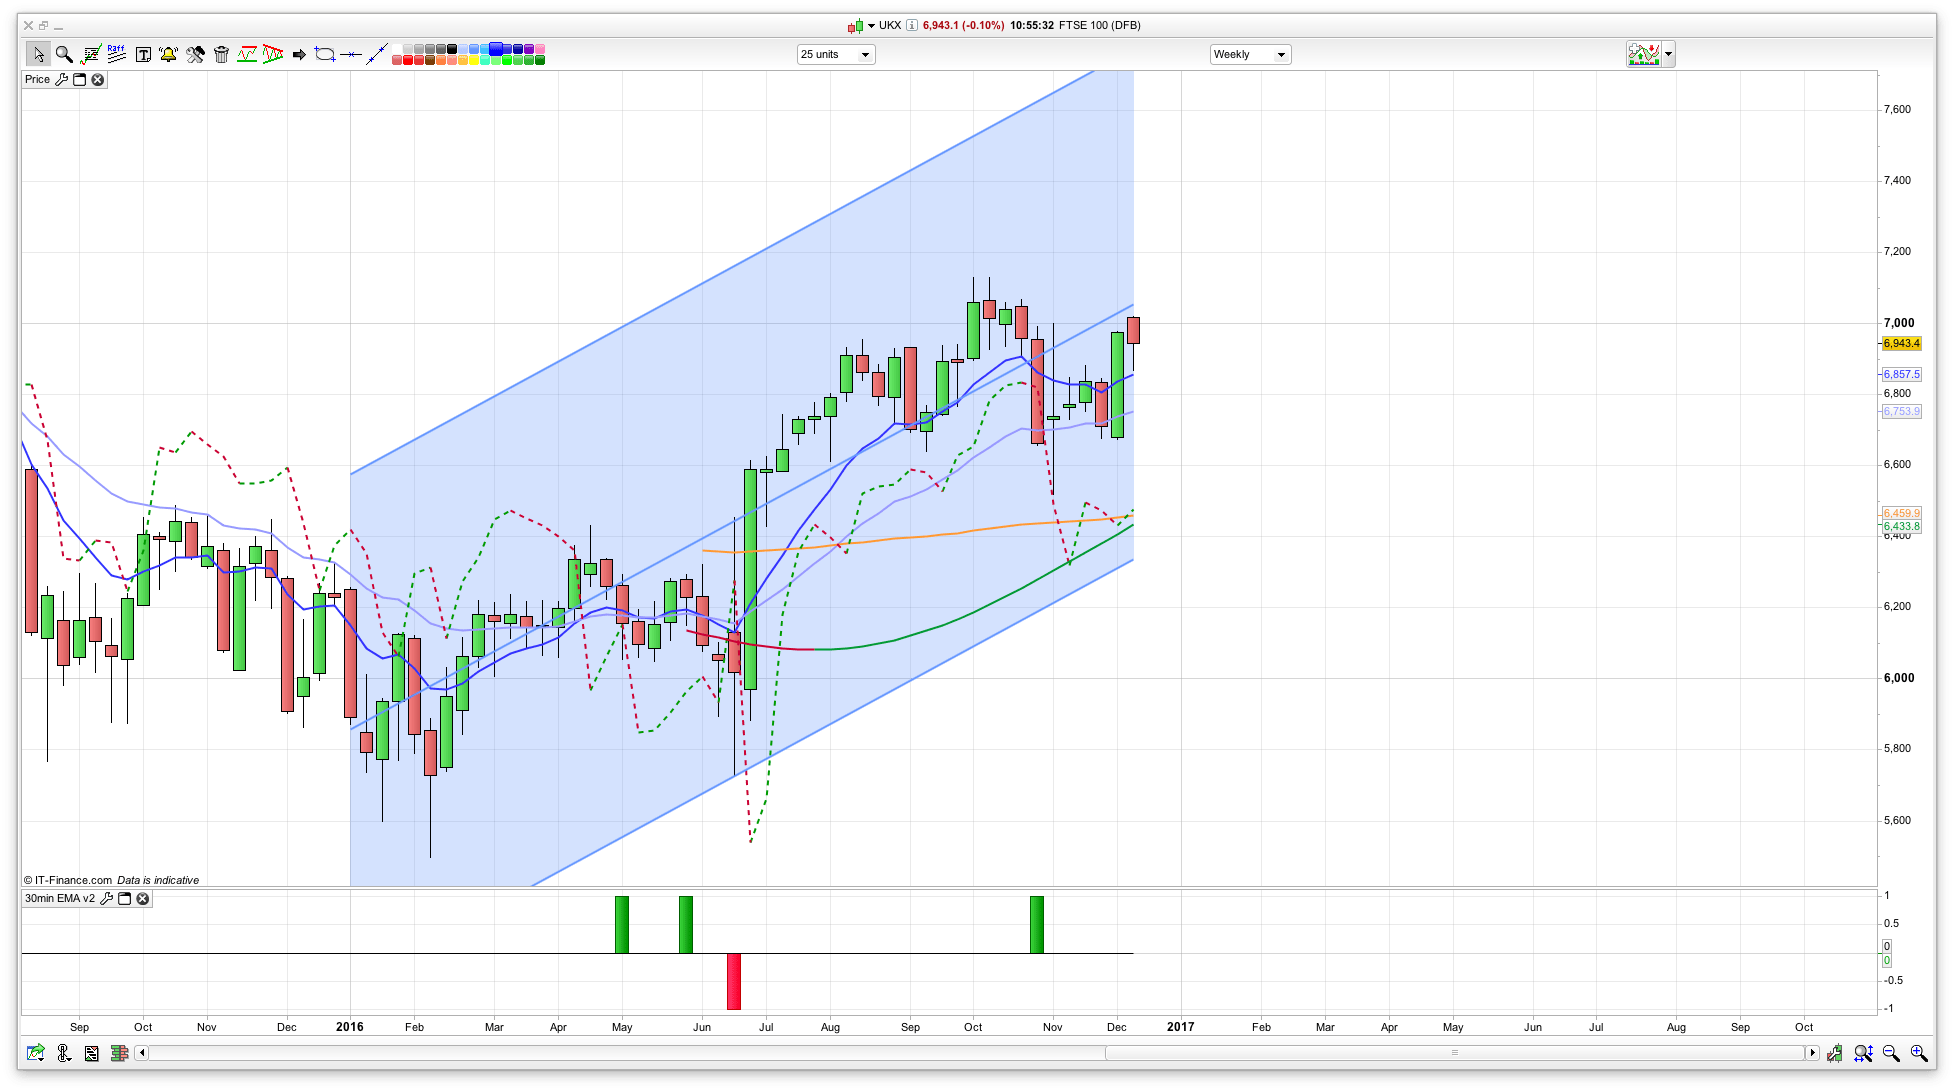Click the zoom out magnifier icon

(x=1891, y=1053)
